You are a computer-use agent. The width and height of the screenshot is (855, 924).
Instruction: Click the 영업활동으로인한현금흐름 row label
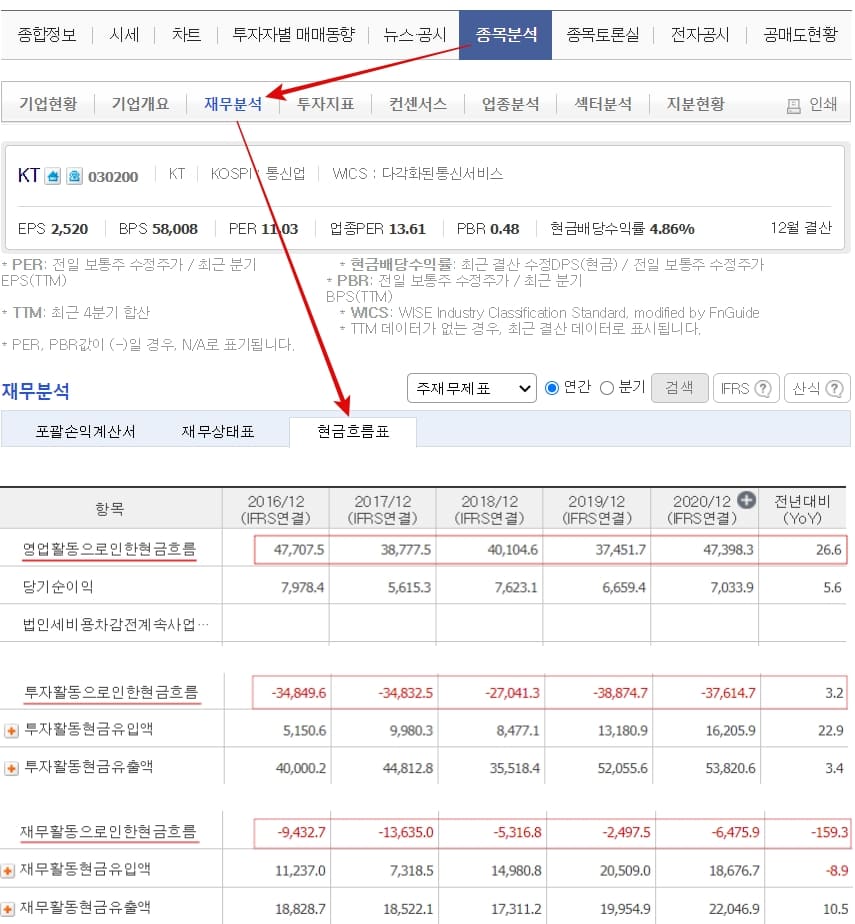point(109,549)
